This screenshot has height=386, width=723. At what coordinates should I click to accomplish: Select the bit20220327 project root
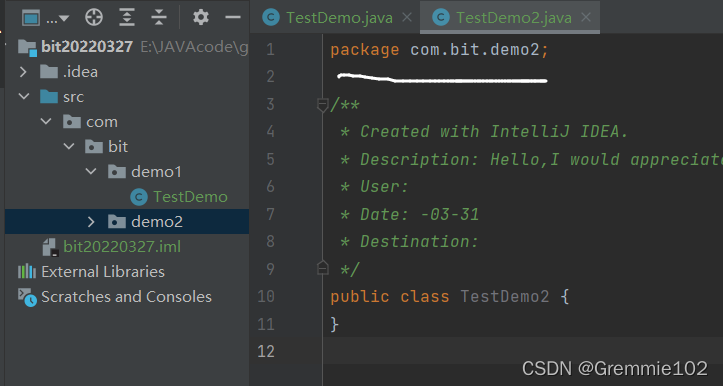tap(87, 47)
